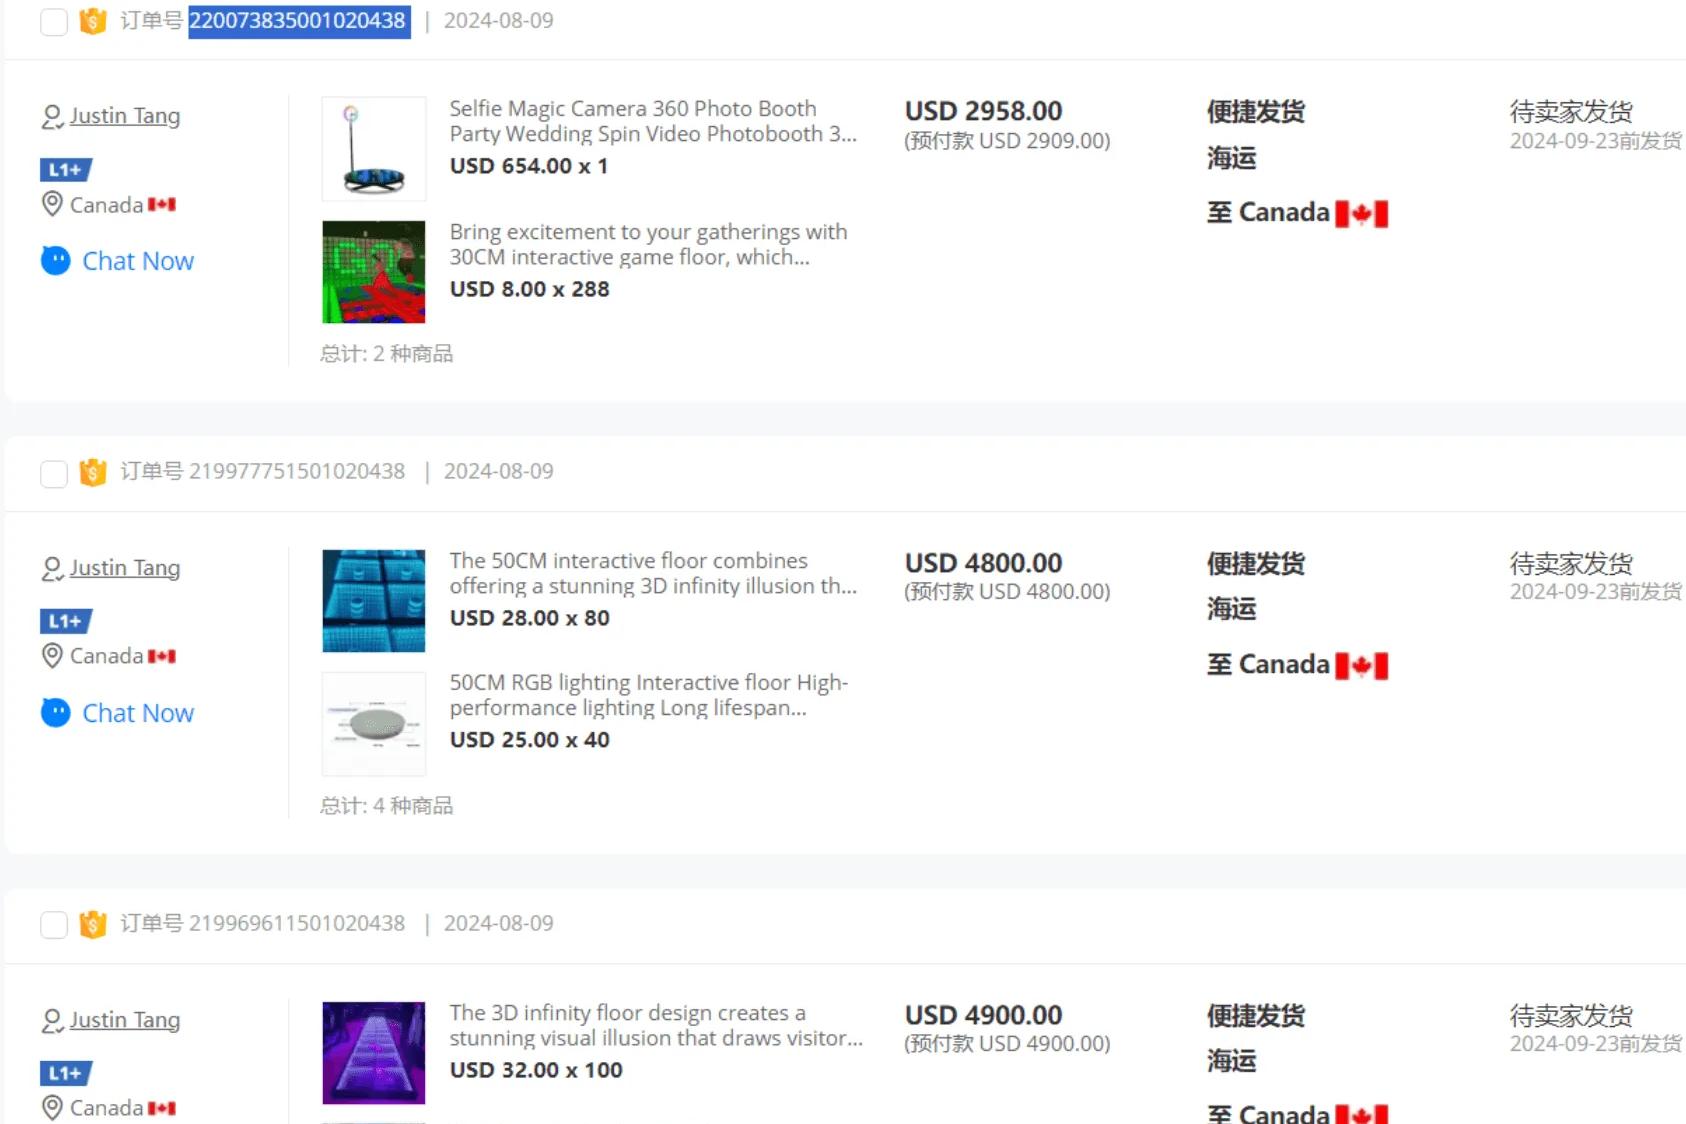The width and height of the screenshot is (1686, 1124).
Task: Click the L1+ badge in the second order
Action: 66,621
